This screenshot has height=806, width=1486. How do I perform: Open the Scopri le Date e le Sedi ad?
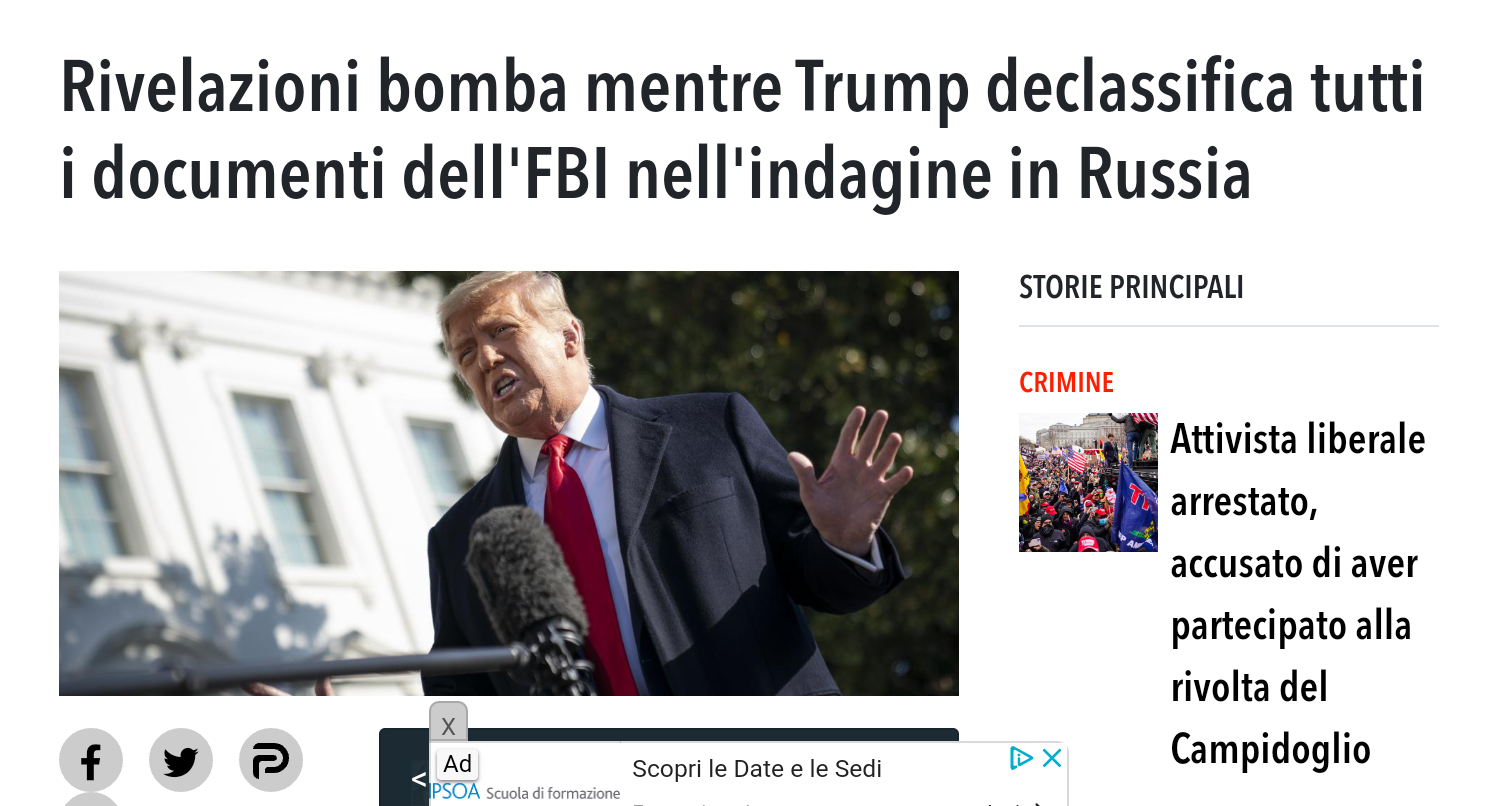point(757,770)
